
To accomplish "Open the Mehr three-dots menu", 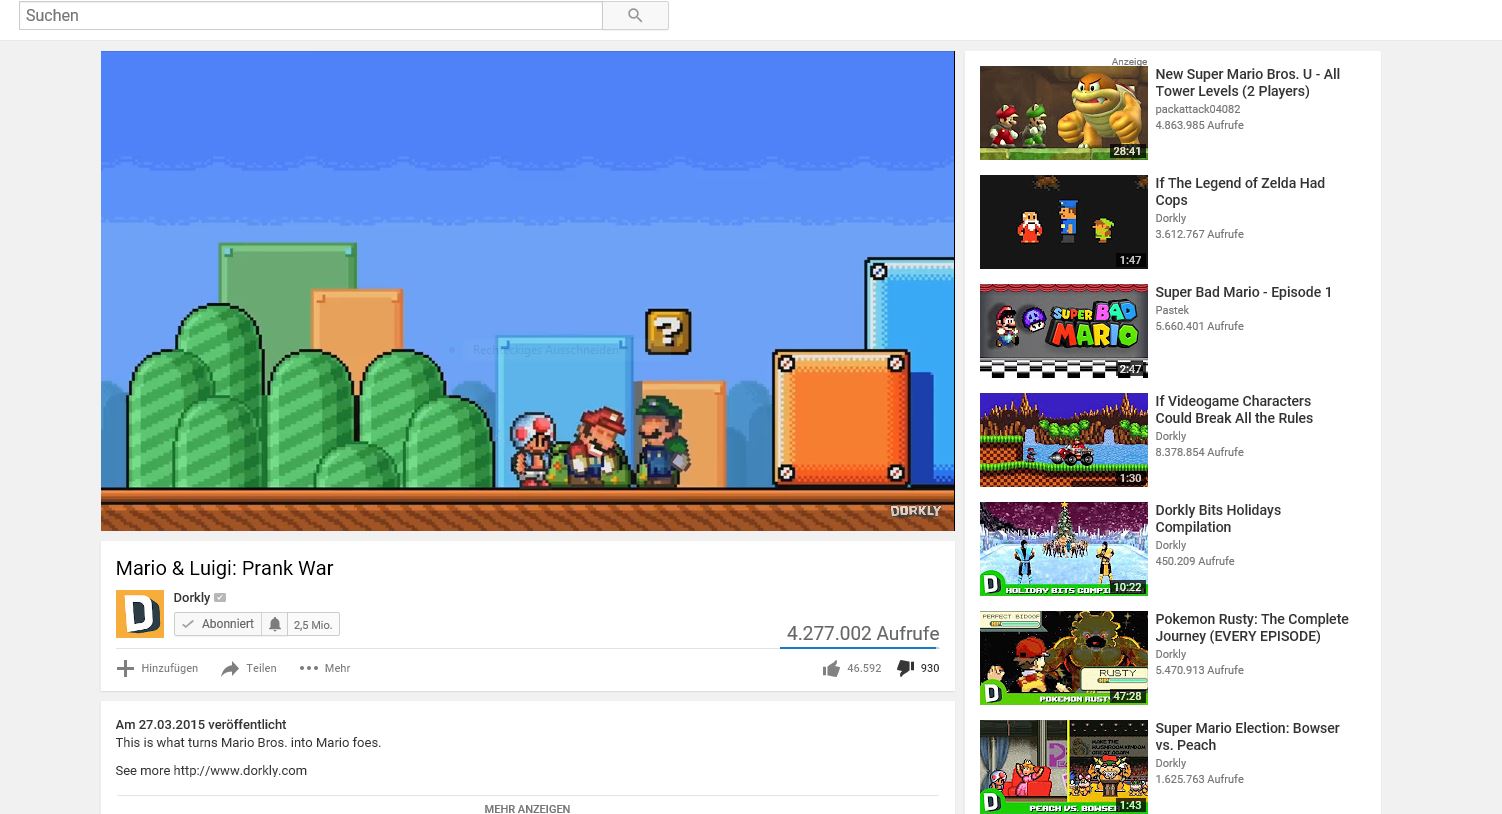I will pyautogui.click(x=325, y=668).
